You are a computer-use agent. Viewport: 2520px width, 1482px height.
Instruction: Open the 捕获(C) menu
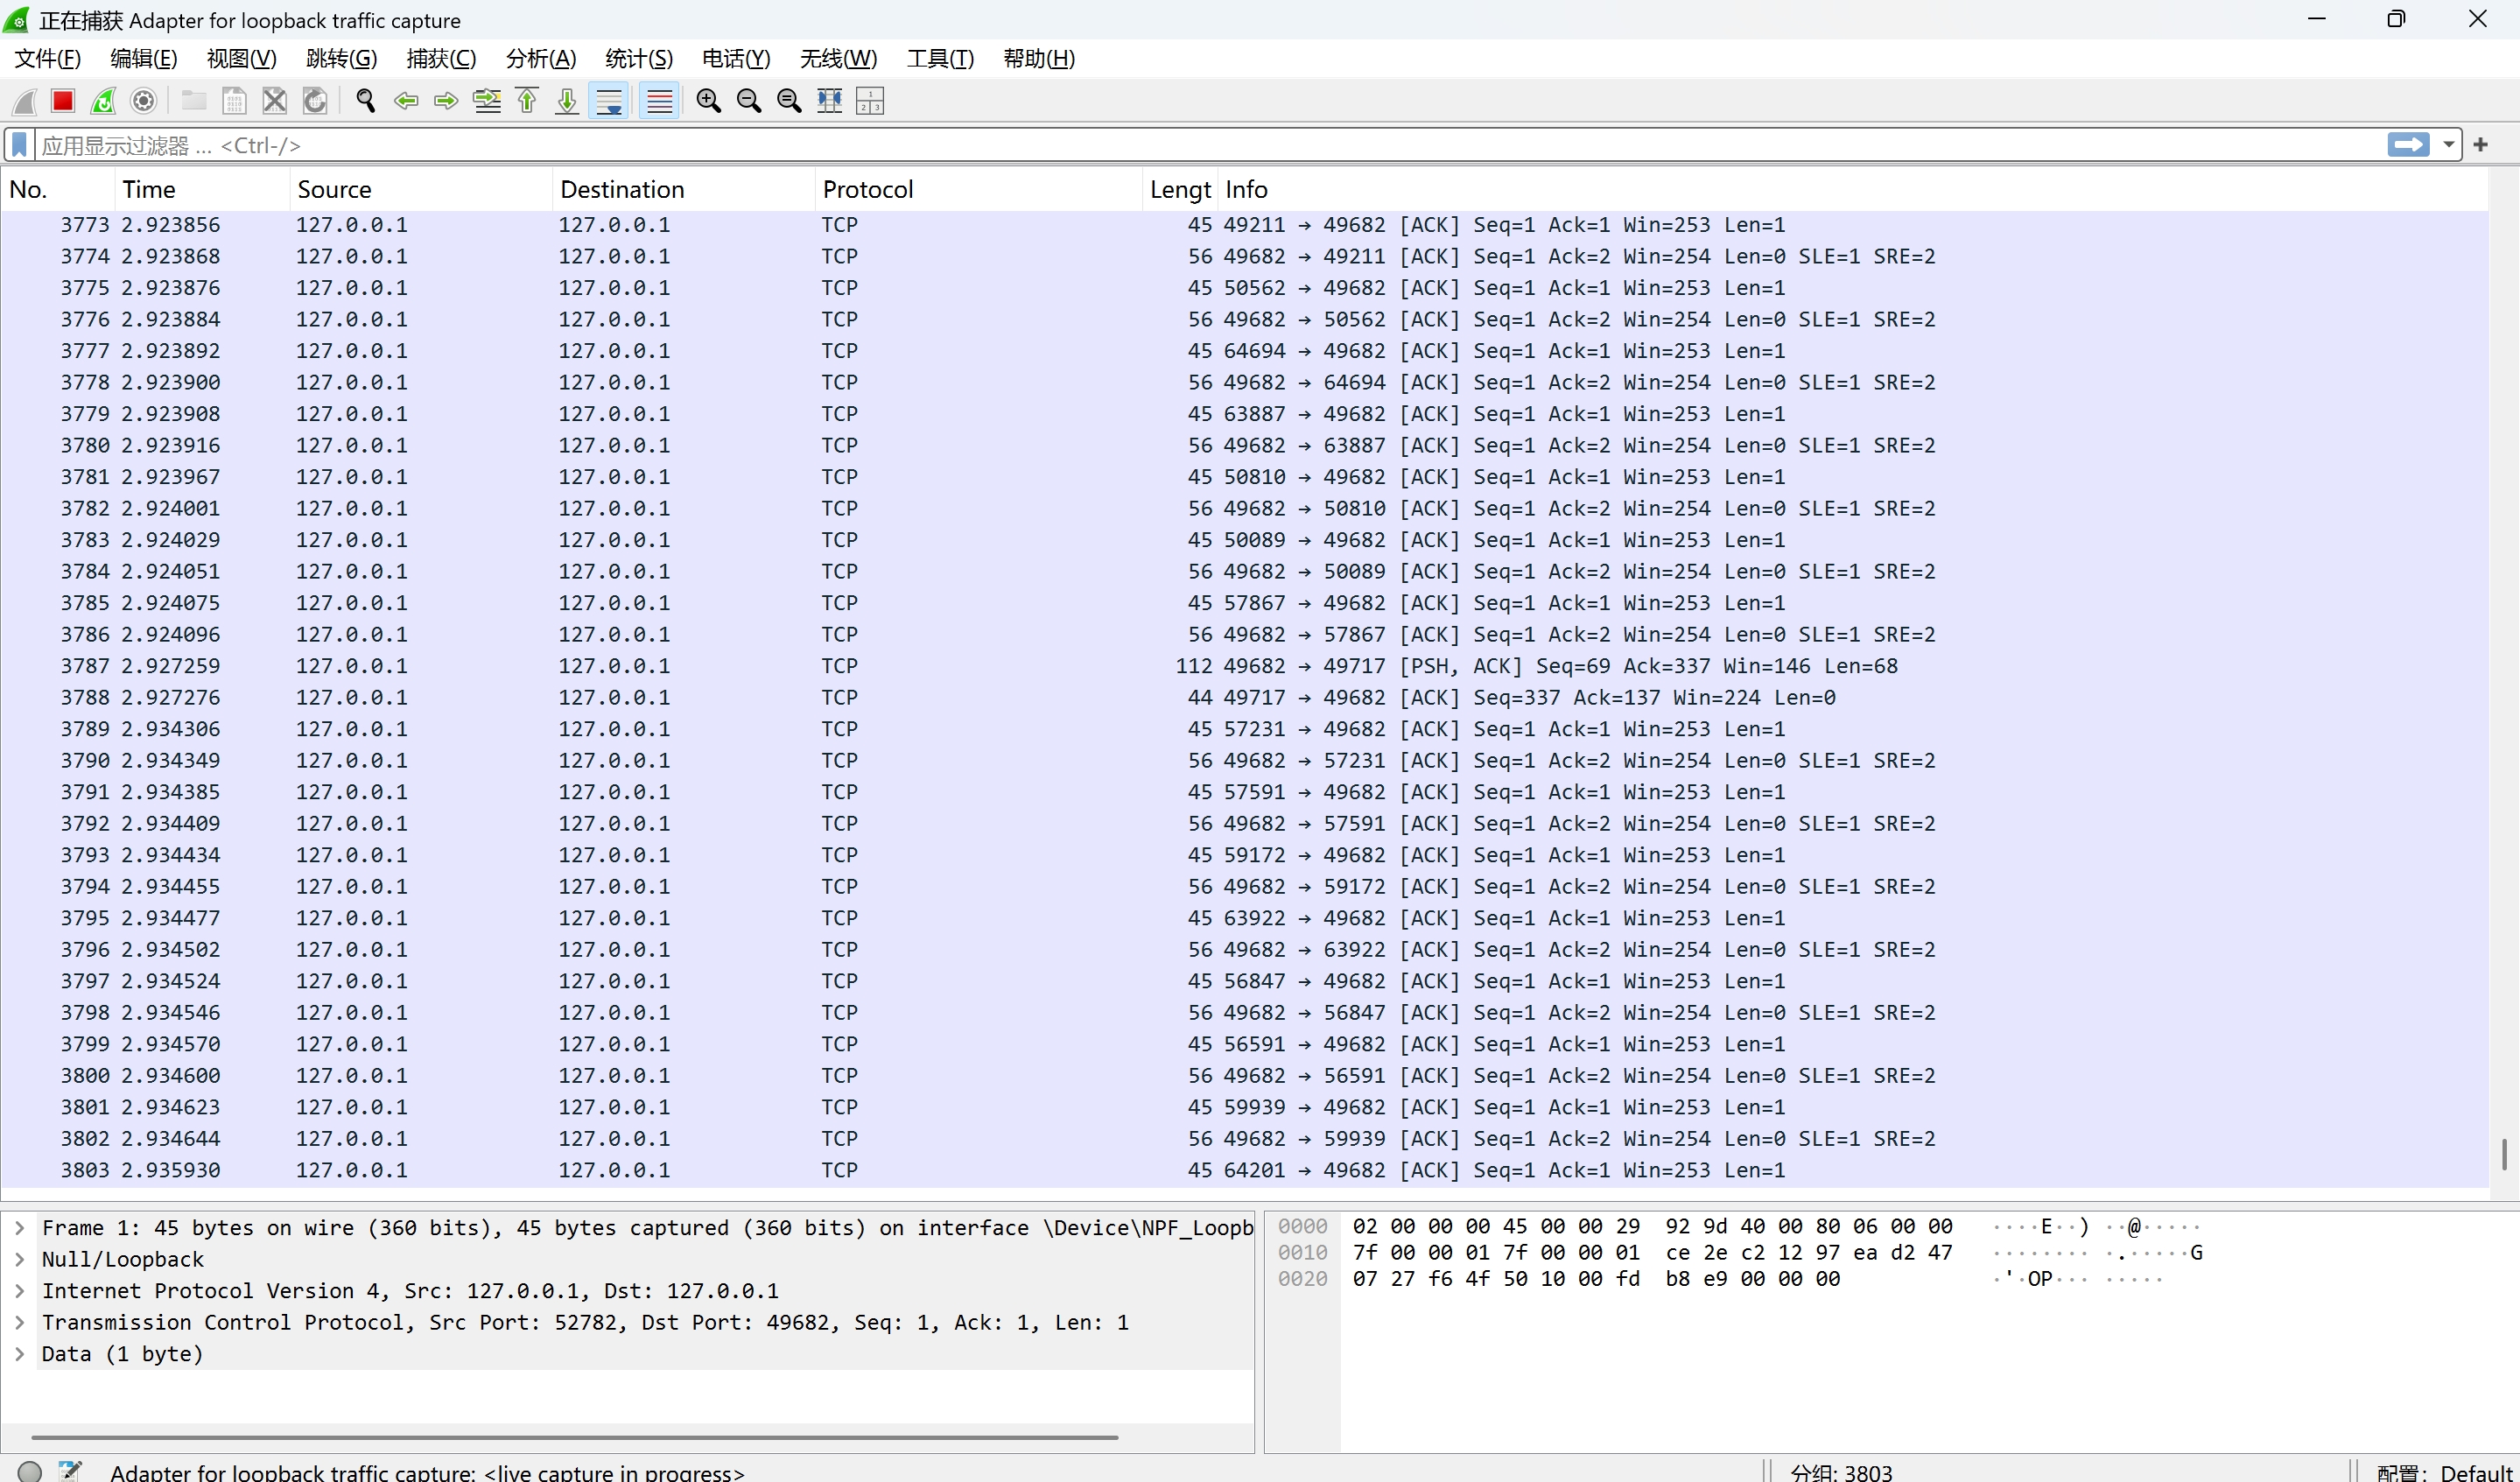[x=441, y=59]
